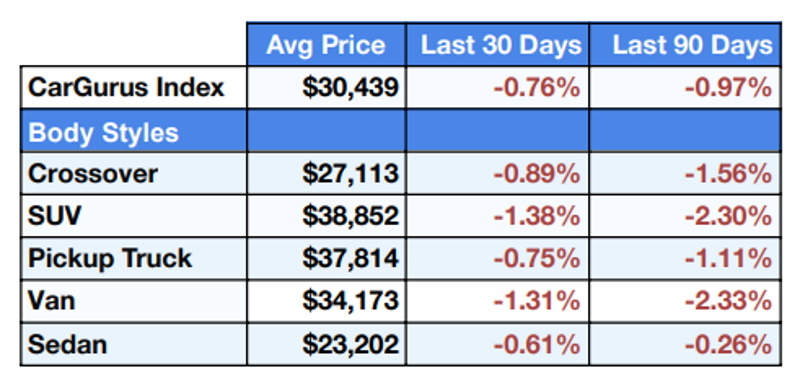The image size is (800, 386).
Task: Select the -0.26% Sedan 90-day value
Action: (728, 344)
